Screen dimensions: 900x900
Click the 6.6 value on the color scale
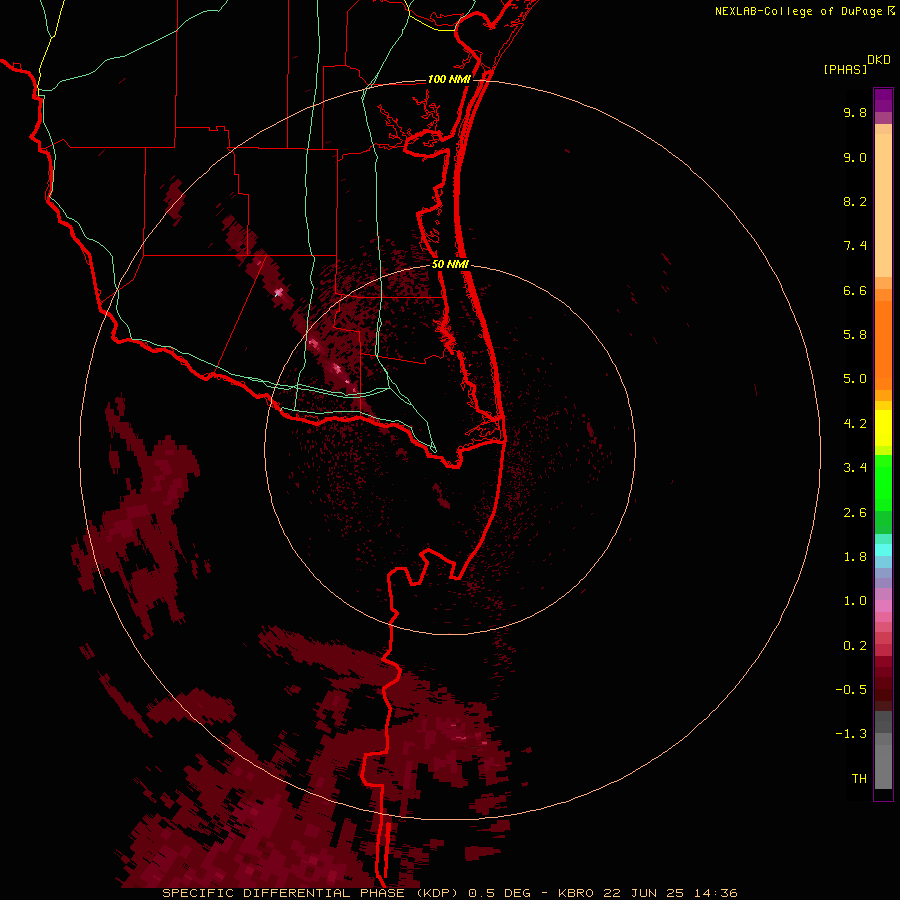point(855,290)
